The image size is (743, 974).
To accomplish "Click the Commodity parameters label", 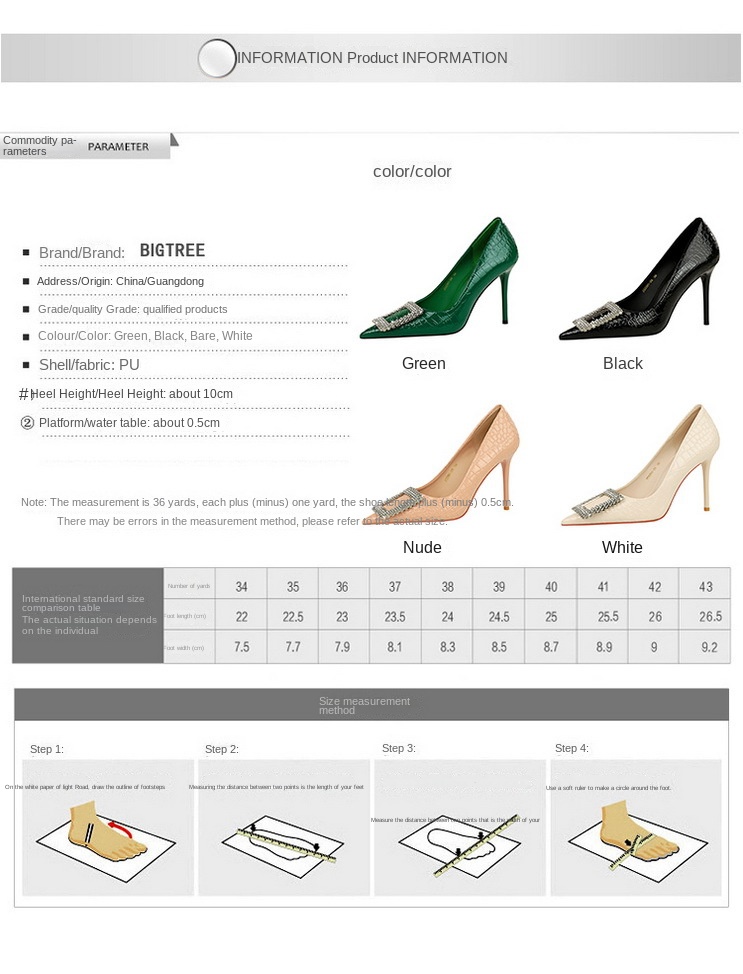I will (x=39, y=146).
